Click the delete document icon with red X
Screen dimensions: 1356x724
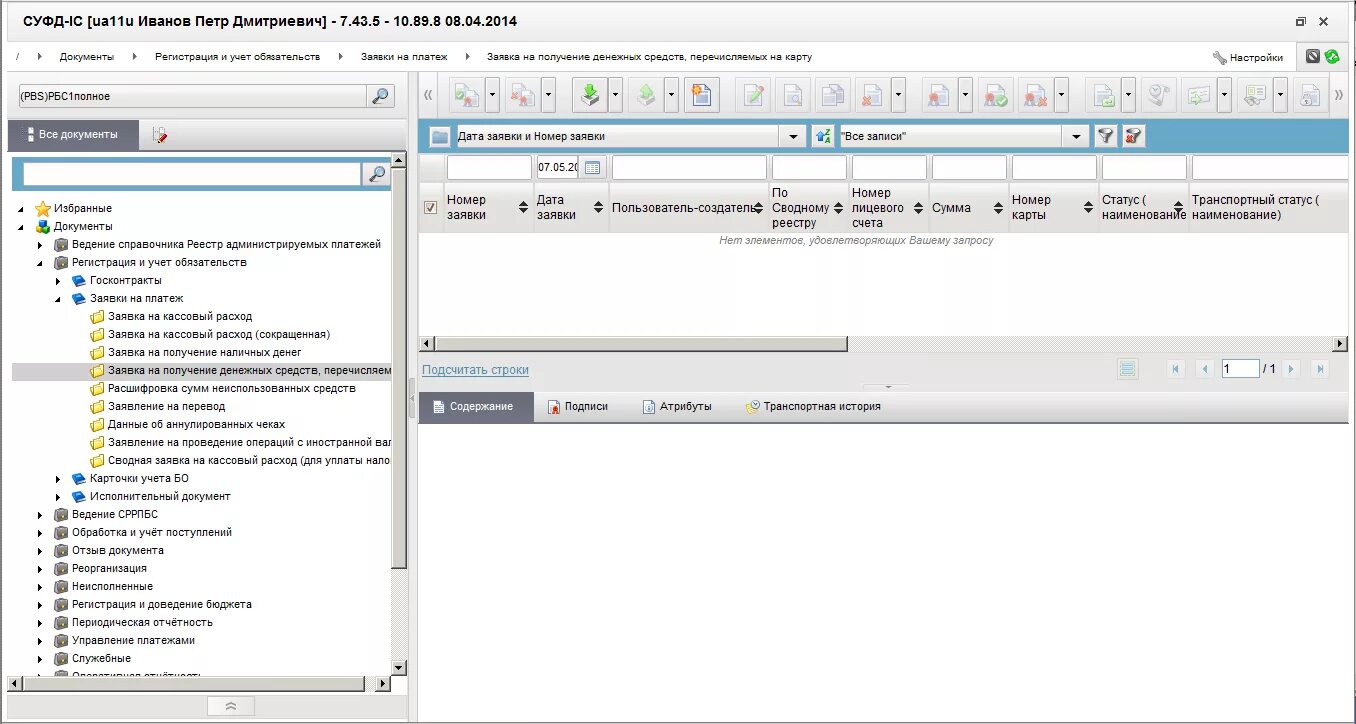click(872, 95)
